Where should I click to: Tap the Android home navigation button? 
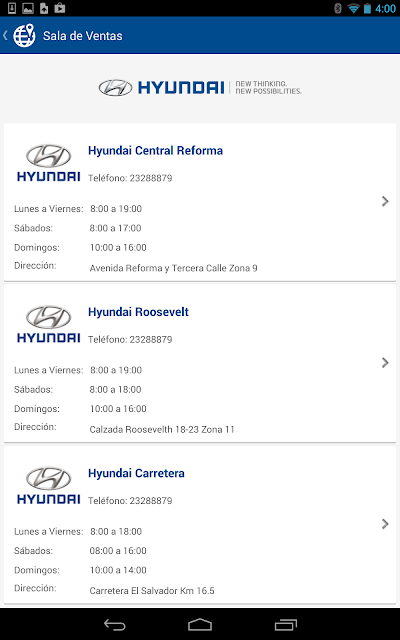coord(200,624)
